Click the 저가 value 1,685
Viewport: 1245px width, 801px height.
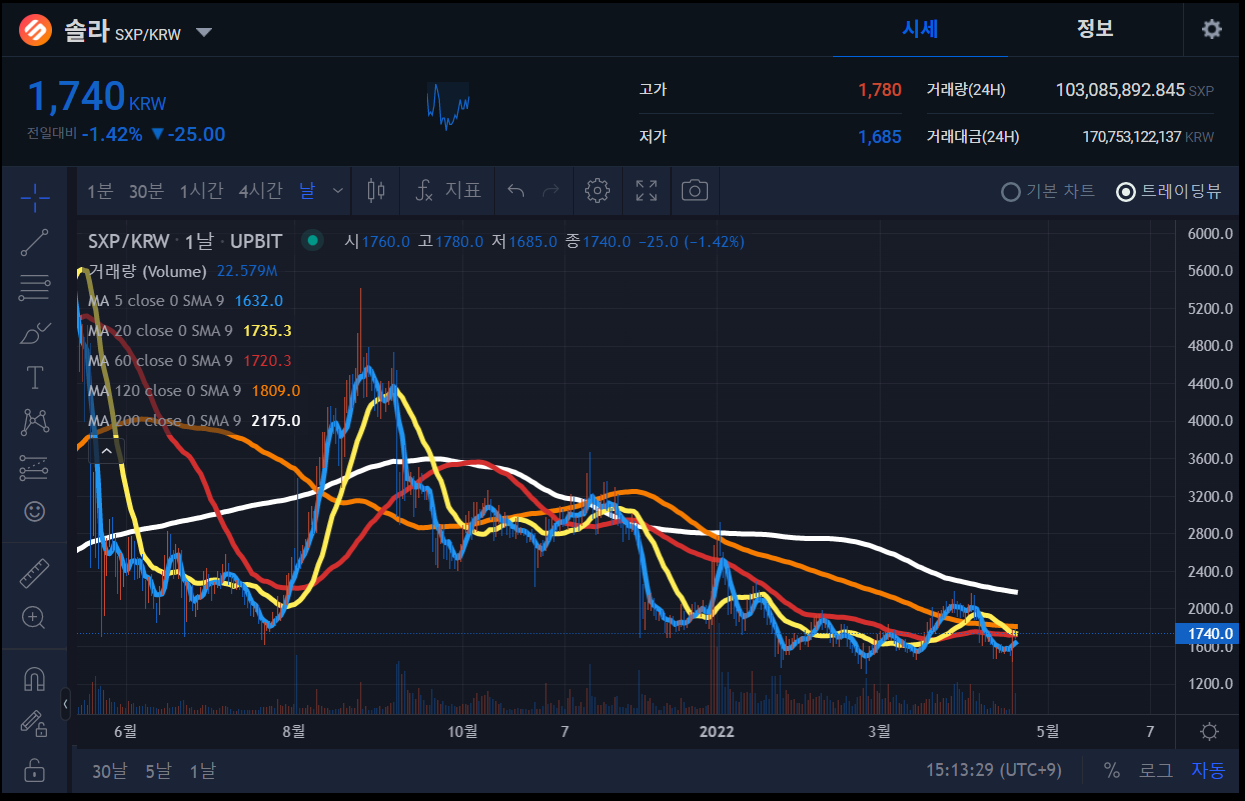coord(879,137)
